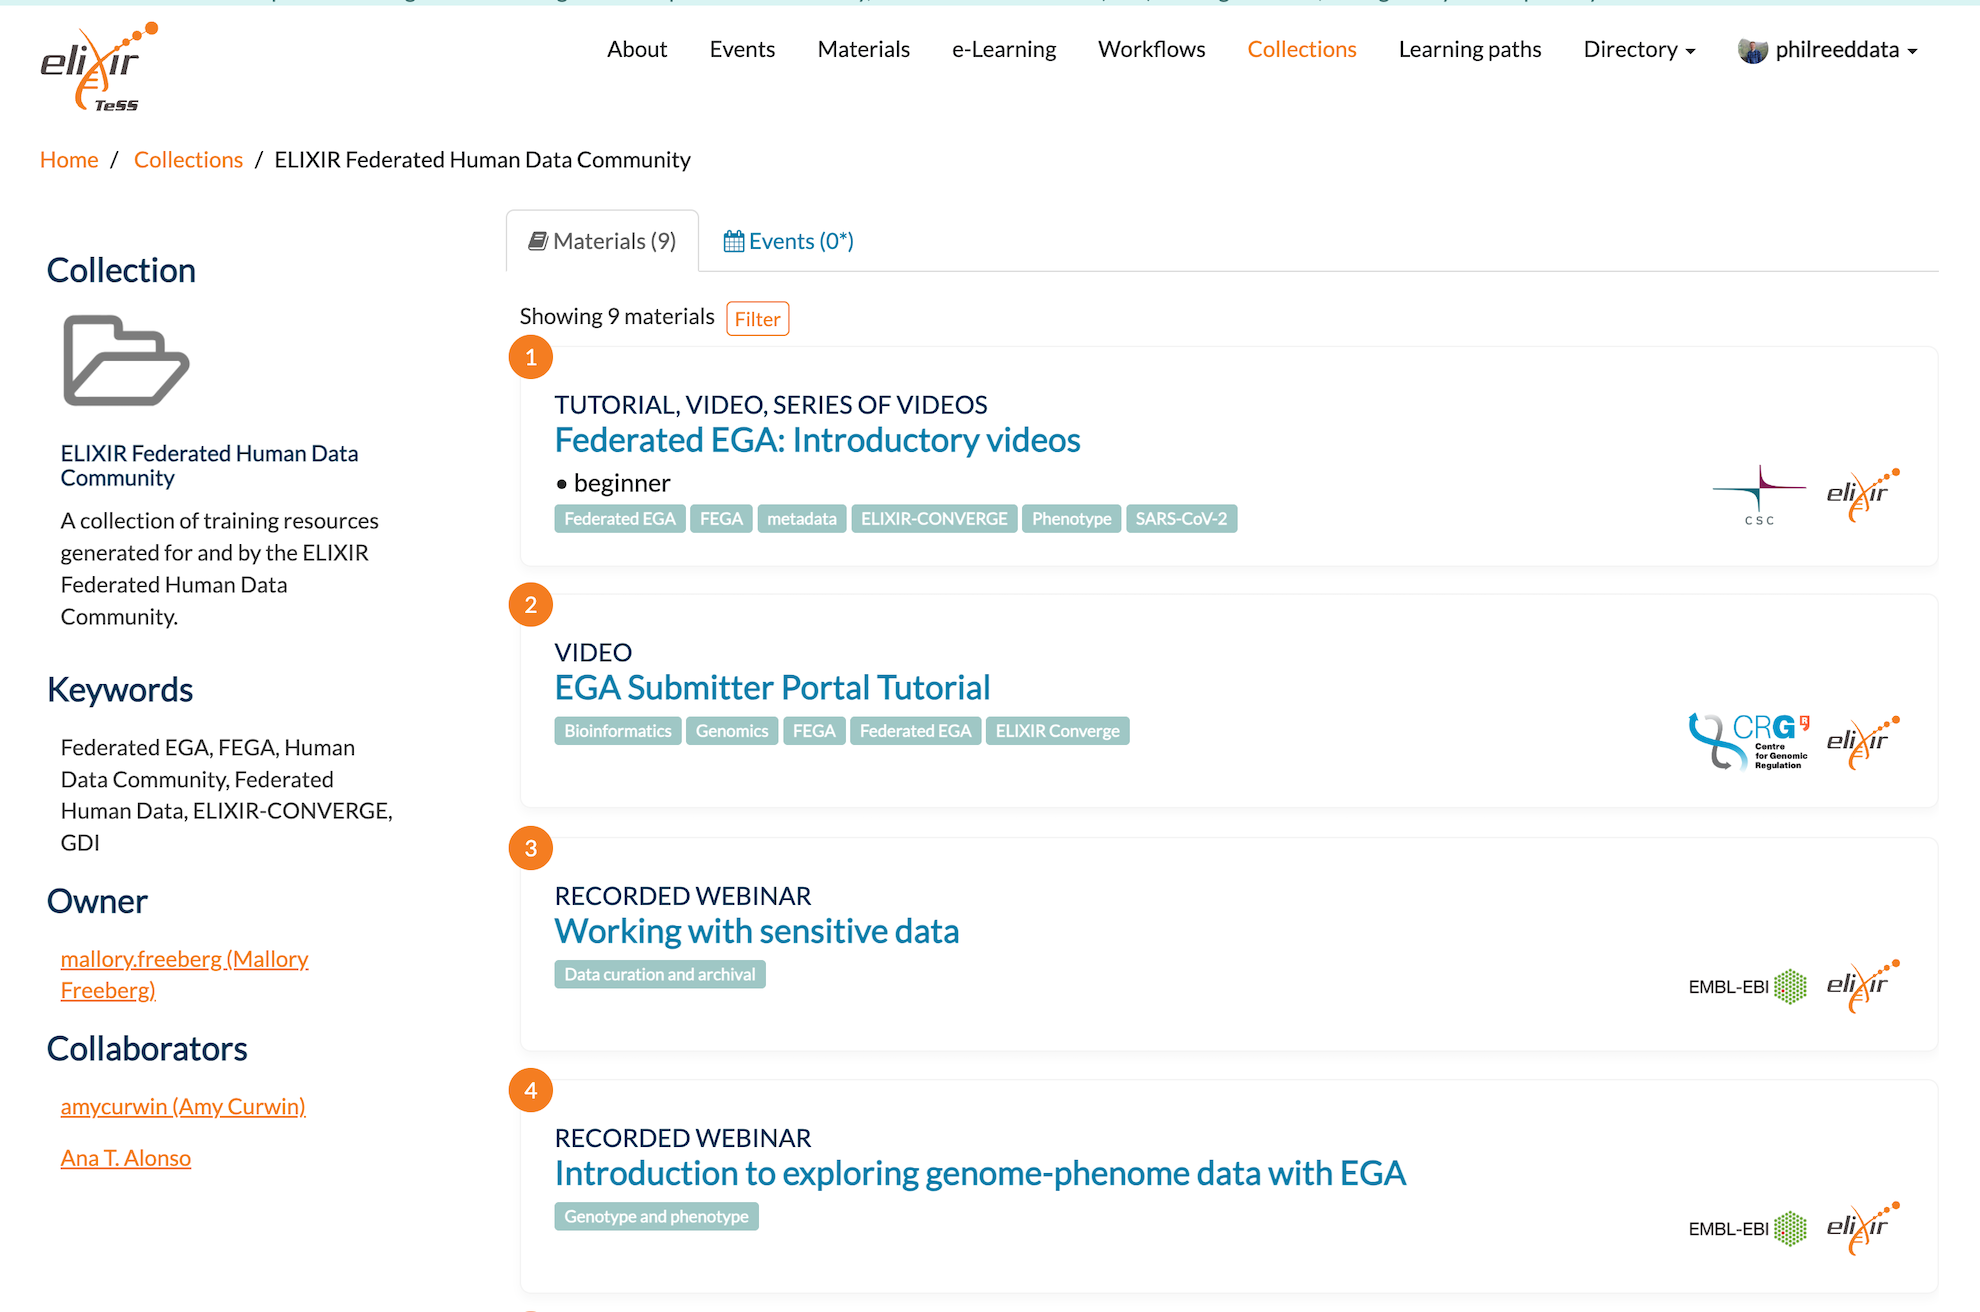The image size is (1980, 1312).
Task: Open the Workflows menu item
Action: click(x=1151, y=50)
